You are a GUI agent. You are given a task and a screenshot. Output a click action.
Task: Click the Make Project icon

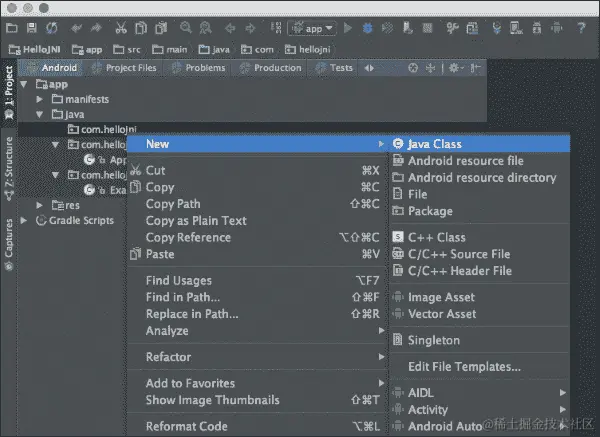[276, 28]
